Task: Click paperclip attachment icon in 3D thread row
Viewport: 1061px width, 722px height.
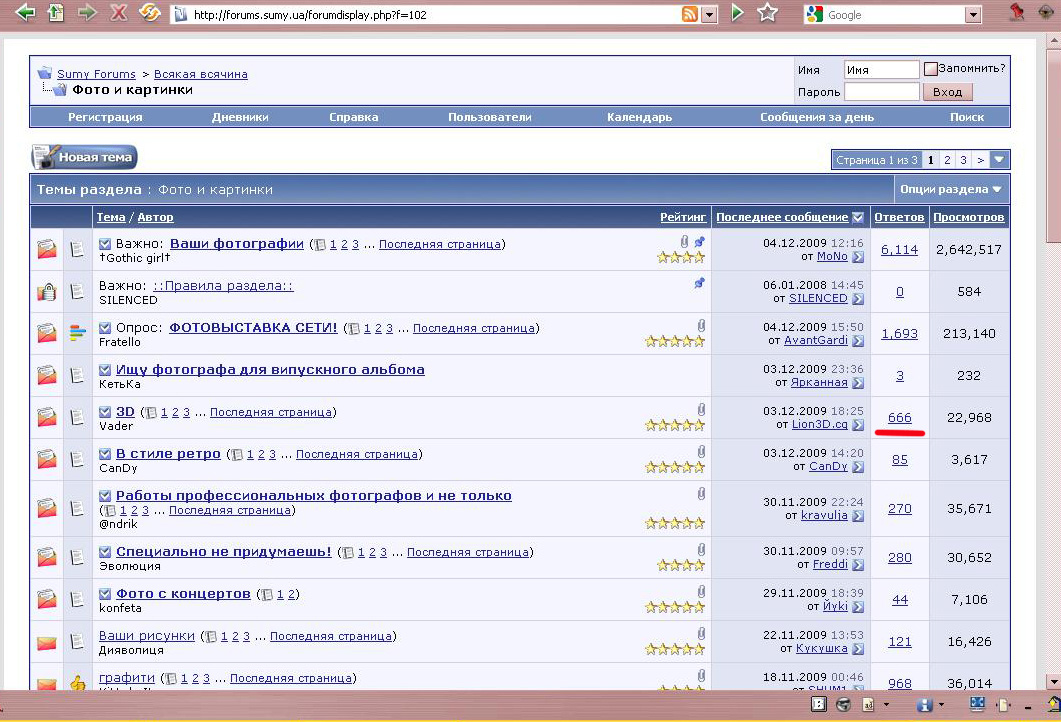Action: click(701, 410)
